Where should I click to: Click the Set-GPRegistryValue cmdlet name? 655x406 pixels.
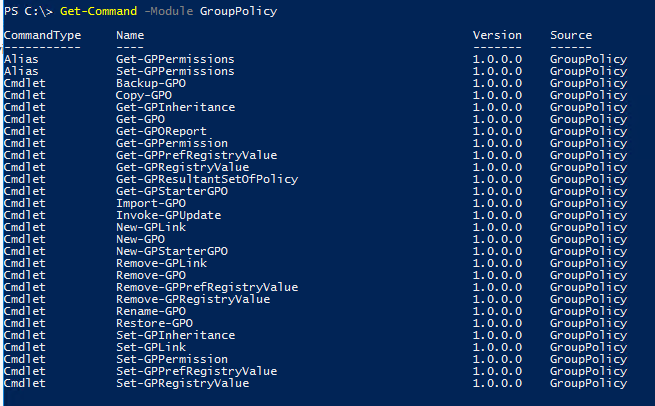pos(183,383)
